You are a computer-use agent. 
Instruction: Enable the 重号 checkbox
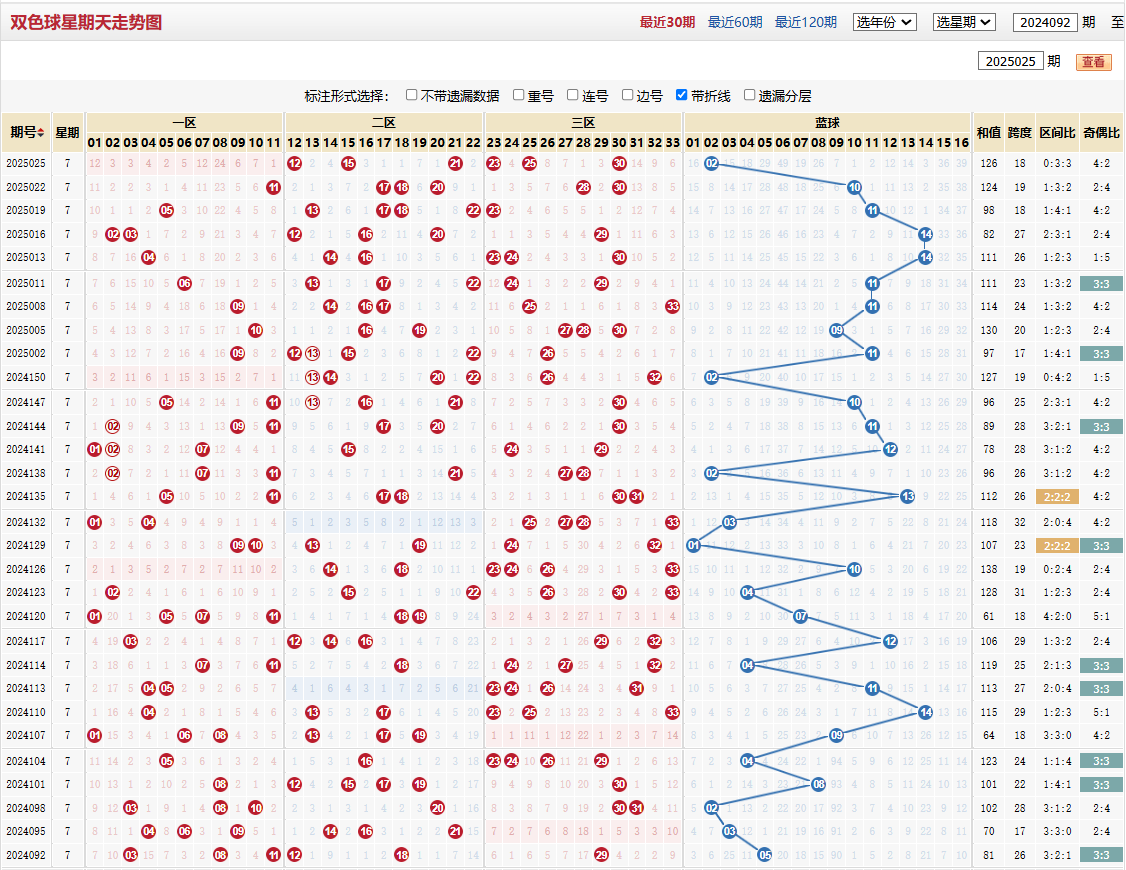tap(518, 95)
